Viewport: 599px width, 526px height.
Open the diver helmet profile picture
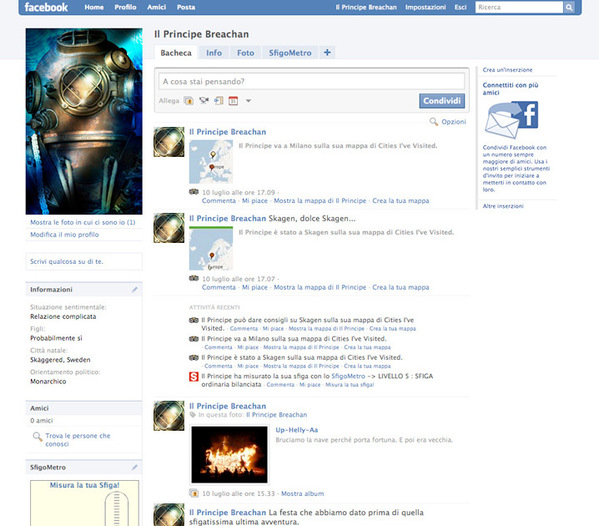pos(84,121)
